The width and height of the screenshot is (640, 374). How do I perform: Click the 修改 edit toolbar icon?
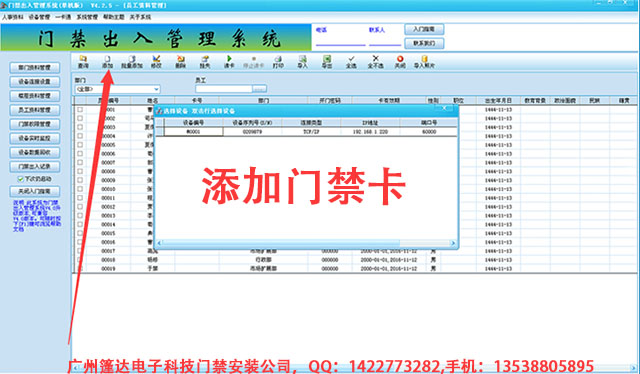click(x=156, y=62)
